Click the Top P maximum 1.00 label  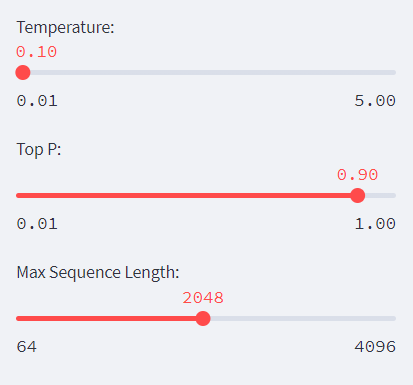tap(375, 224)
